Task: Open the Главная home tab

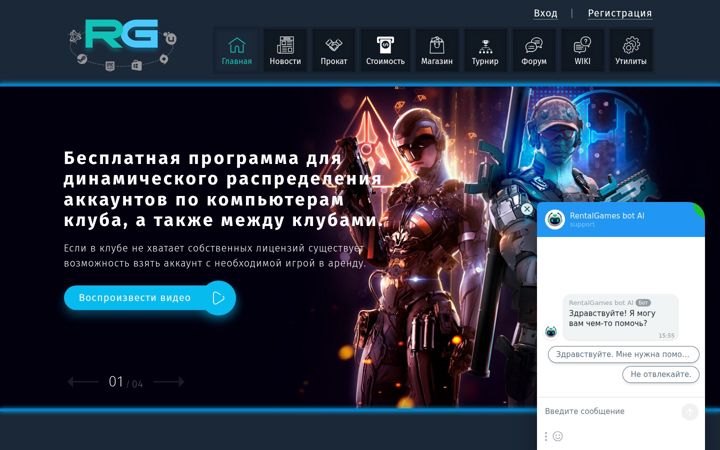Action: [236, 51]
